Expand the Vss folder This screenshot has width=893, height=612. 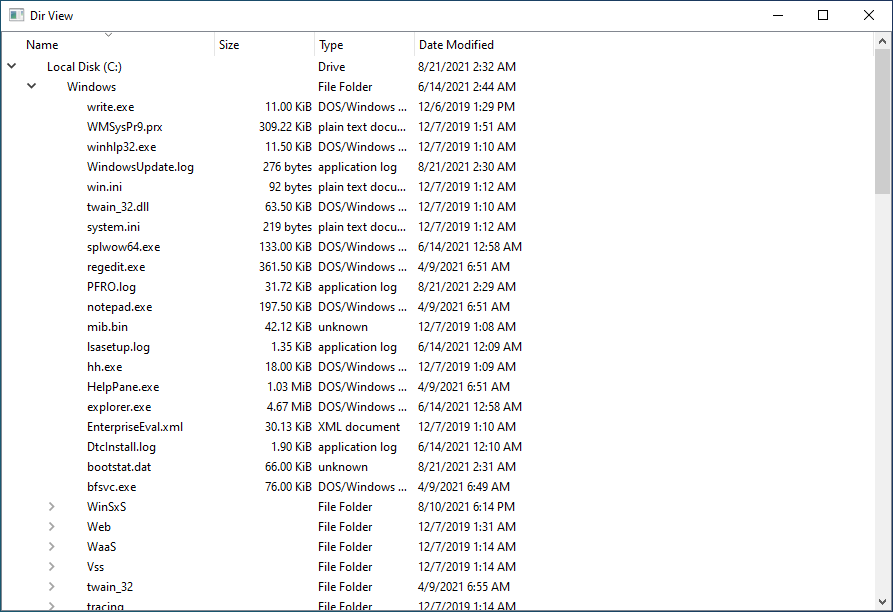pos(51,566)
